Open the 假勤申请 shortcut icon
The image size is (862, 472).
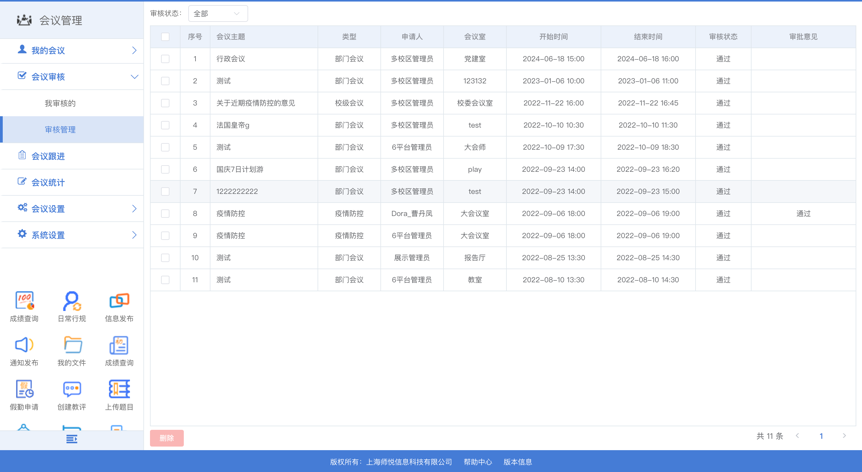click(24, 389)
